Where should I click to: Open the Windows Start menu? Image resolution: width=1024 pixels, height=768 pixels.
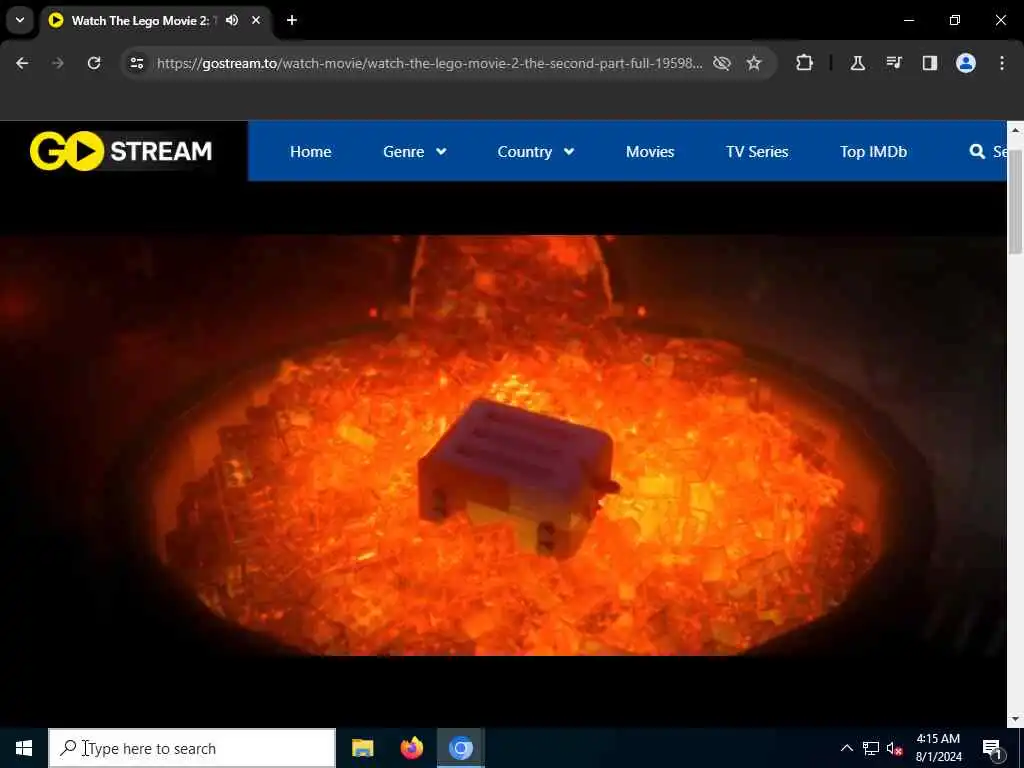(24, 748)
